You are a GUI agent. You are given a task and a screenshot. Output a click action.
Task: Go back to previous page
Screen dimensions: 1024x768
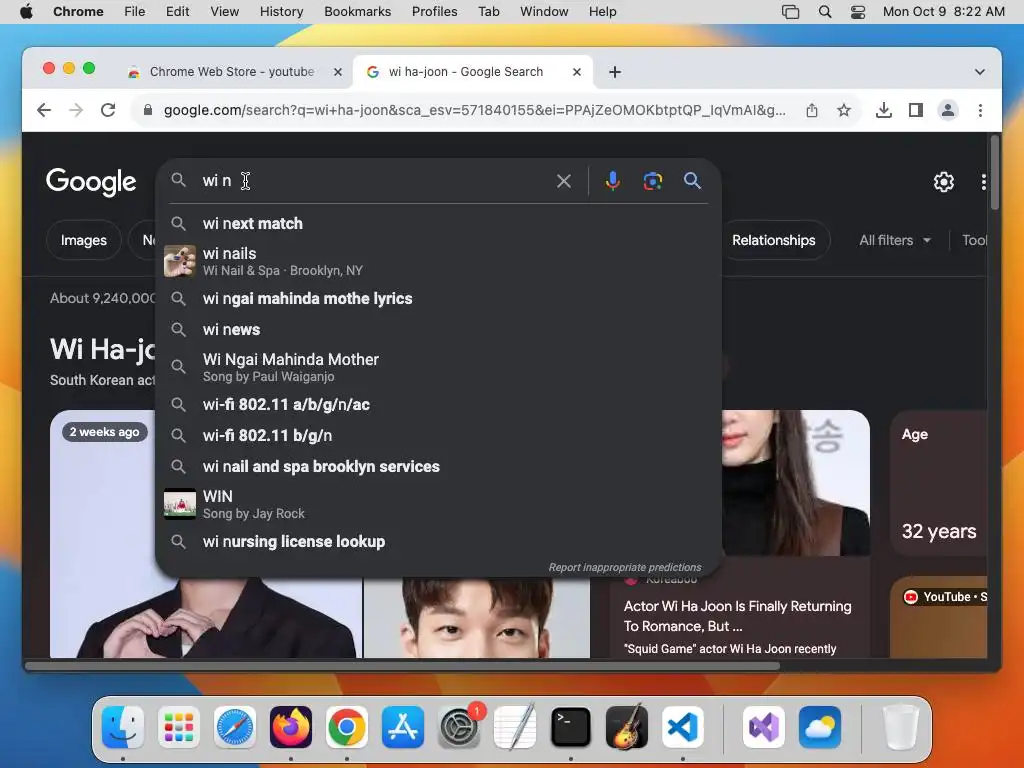[44, 110]
